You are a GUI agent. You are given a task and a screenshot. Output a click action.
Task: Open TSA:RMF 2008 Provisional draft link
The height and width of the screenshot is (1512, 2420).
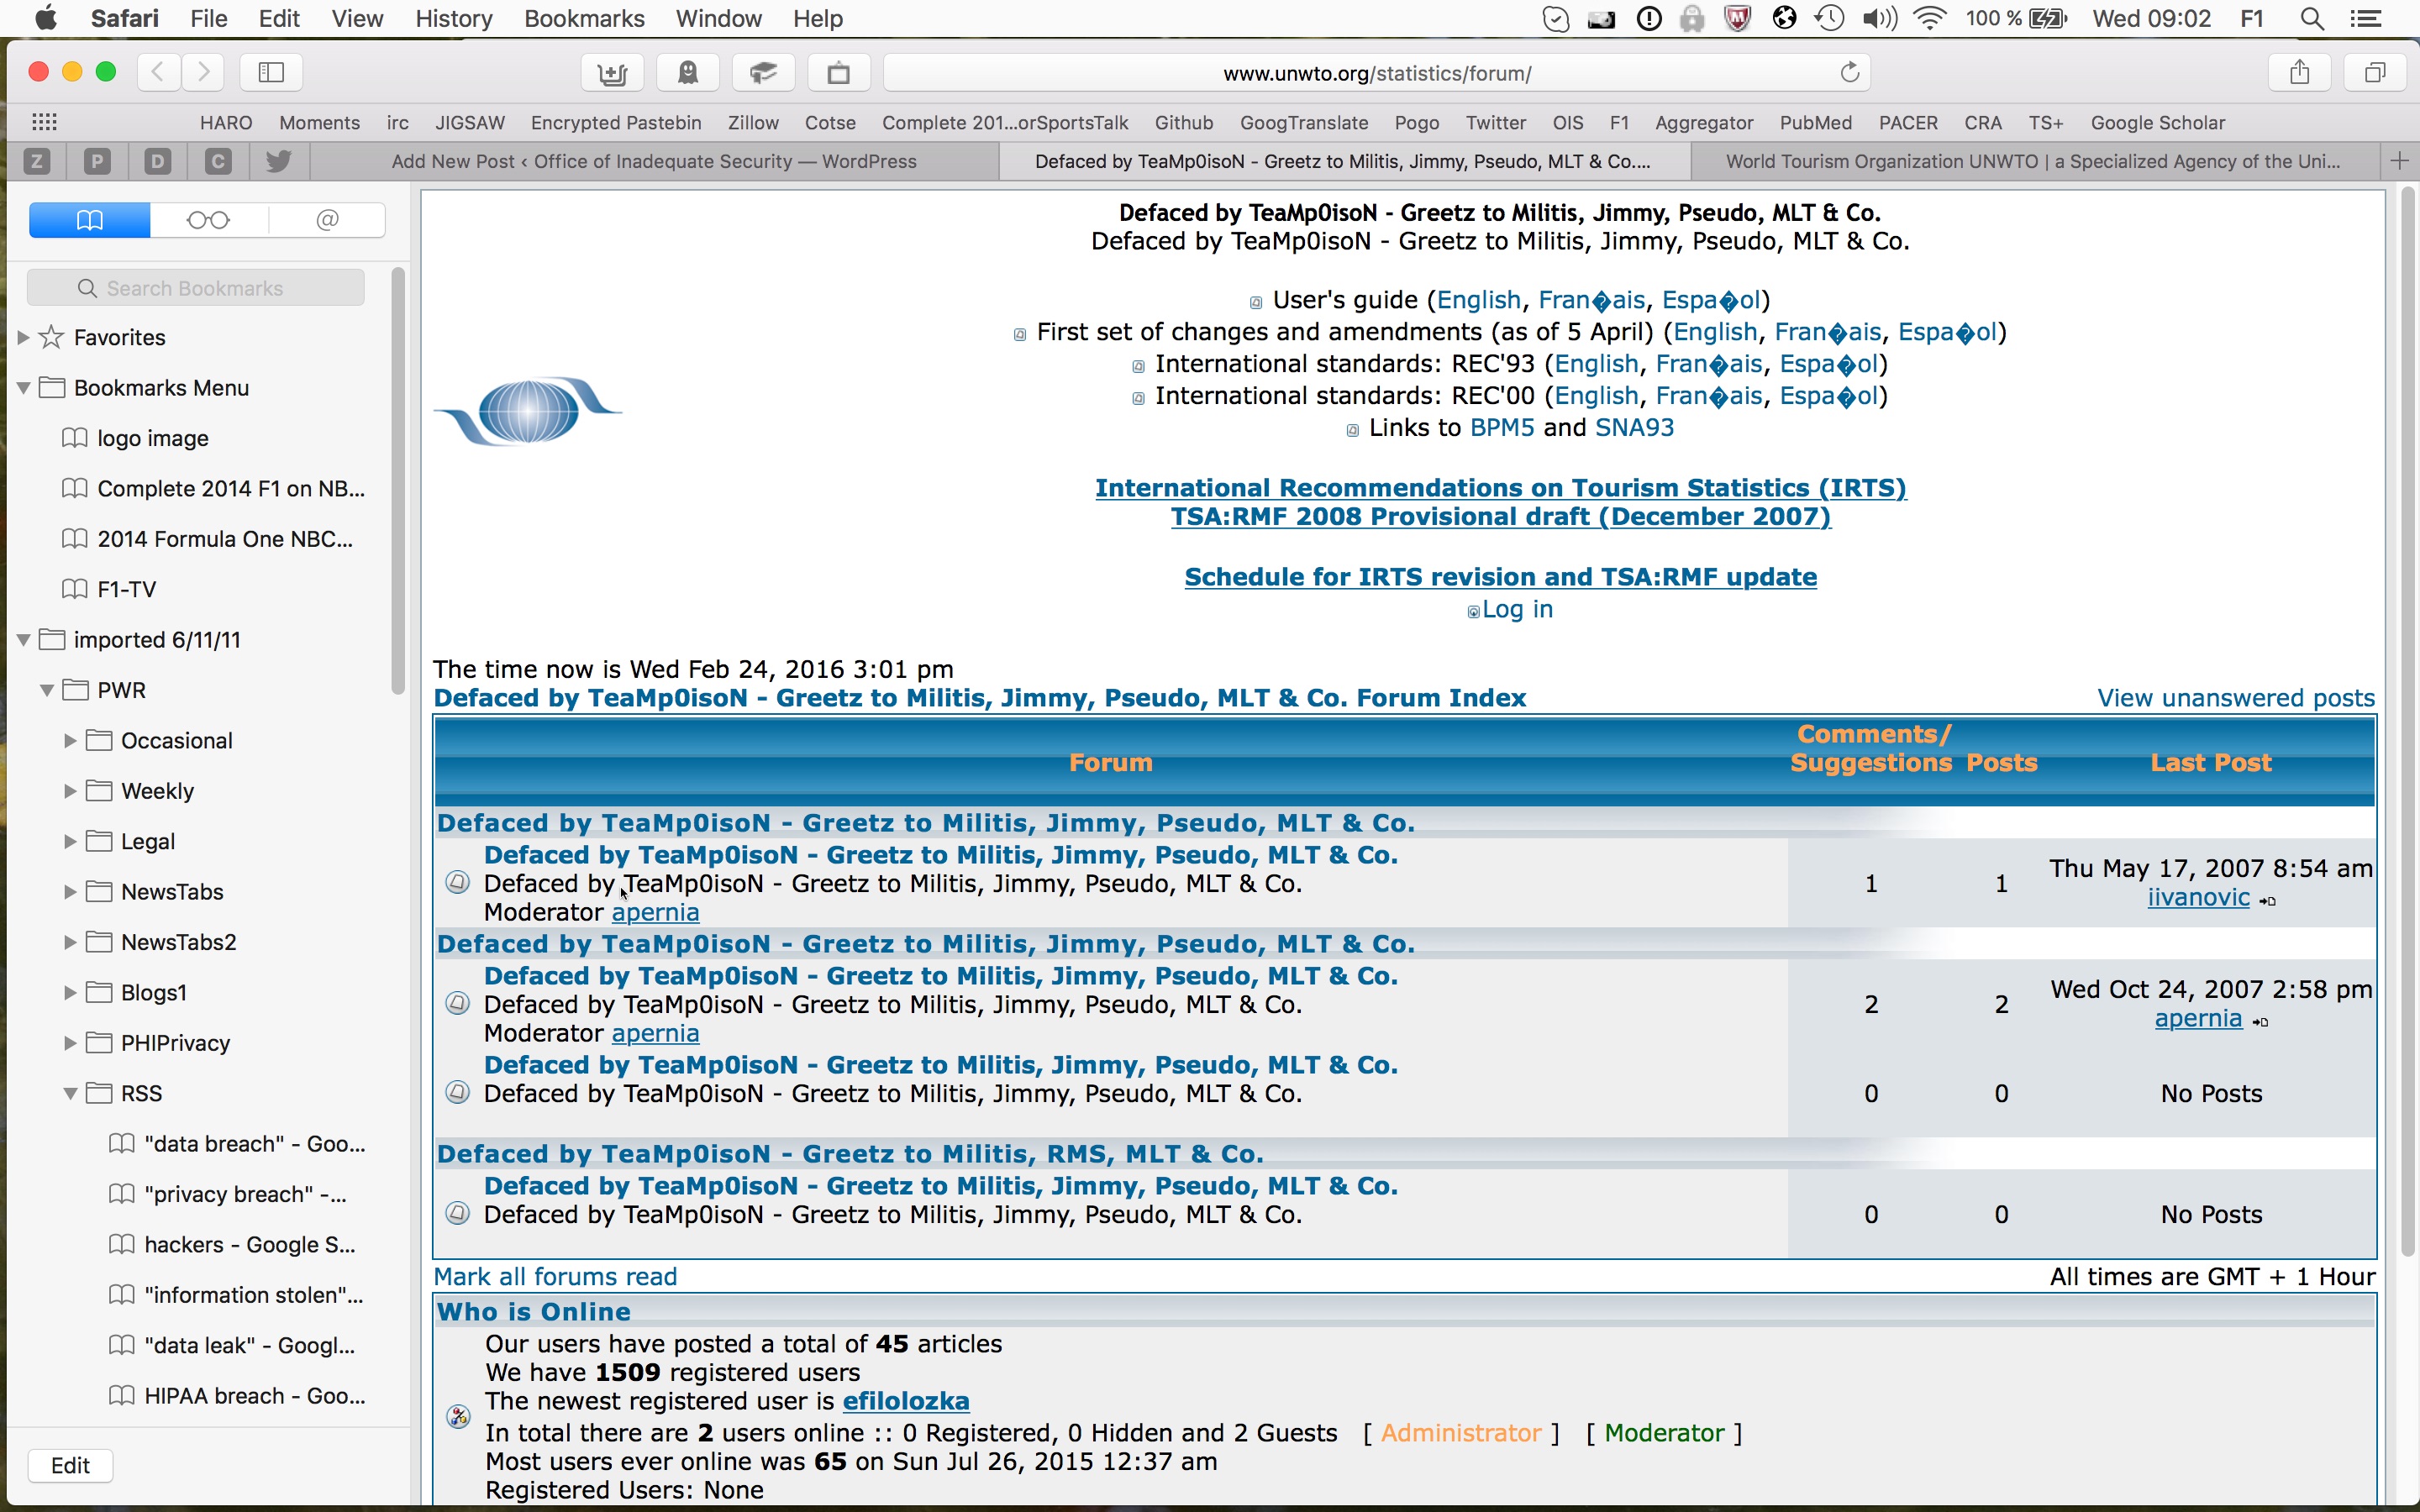tap(1500, 517)
